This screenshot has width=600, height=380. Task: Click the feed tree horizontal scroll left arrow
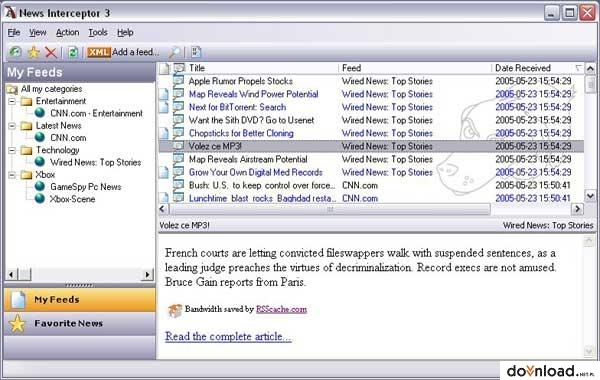pos(12,274)
